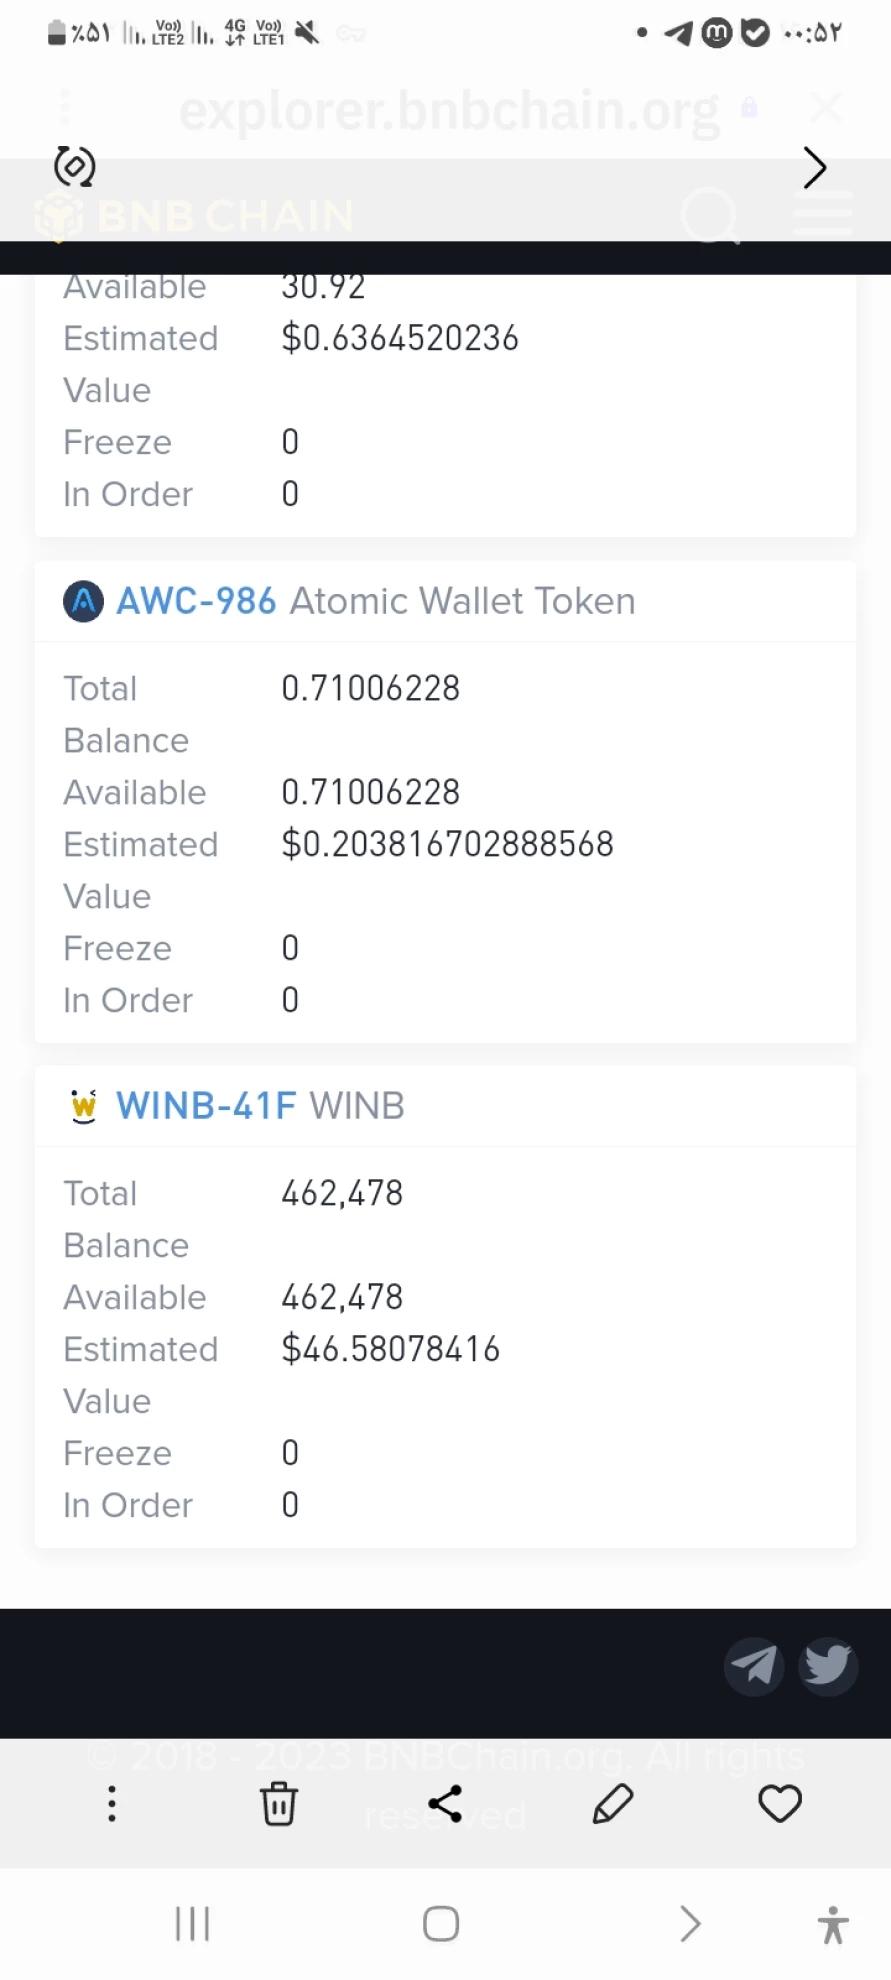Delete the screenshot with trash icon
This screenshot has height=1980, width=891.
tap(279, 1804)
